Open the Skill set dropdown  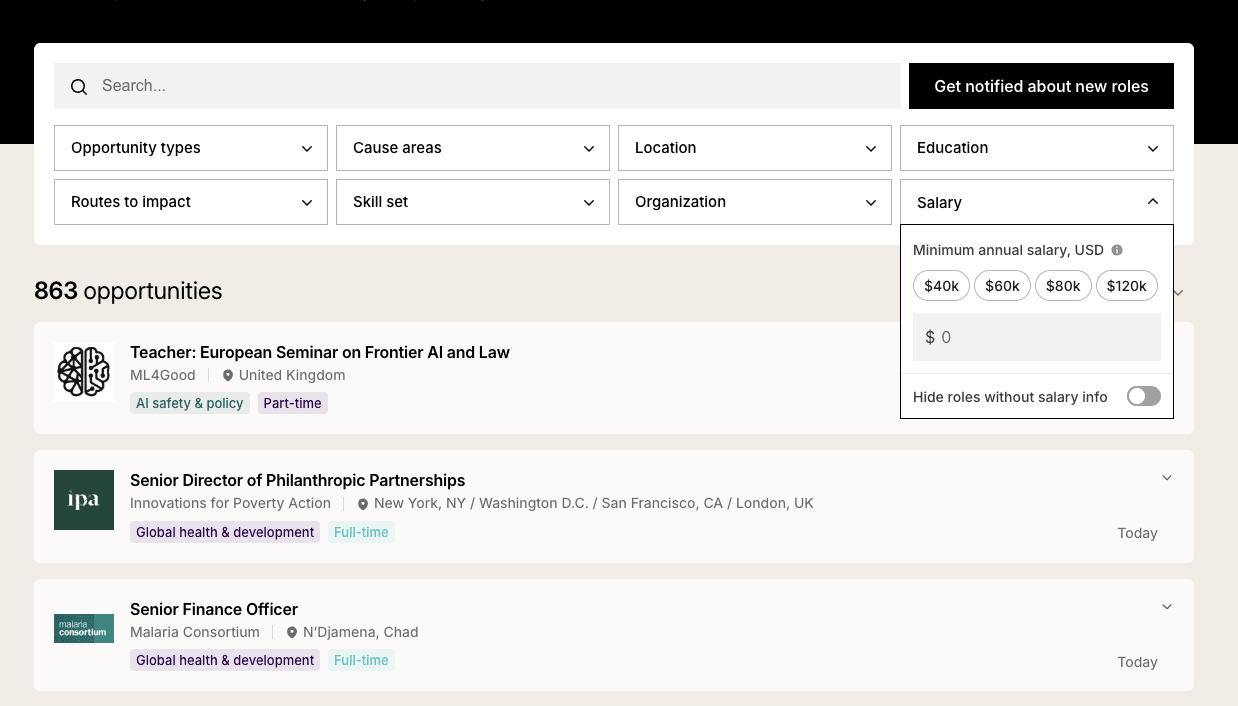coord(473,202)
